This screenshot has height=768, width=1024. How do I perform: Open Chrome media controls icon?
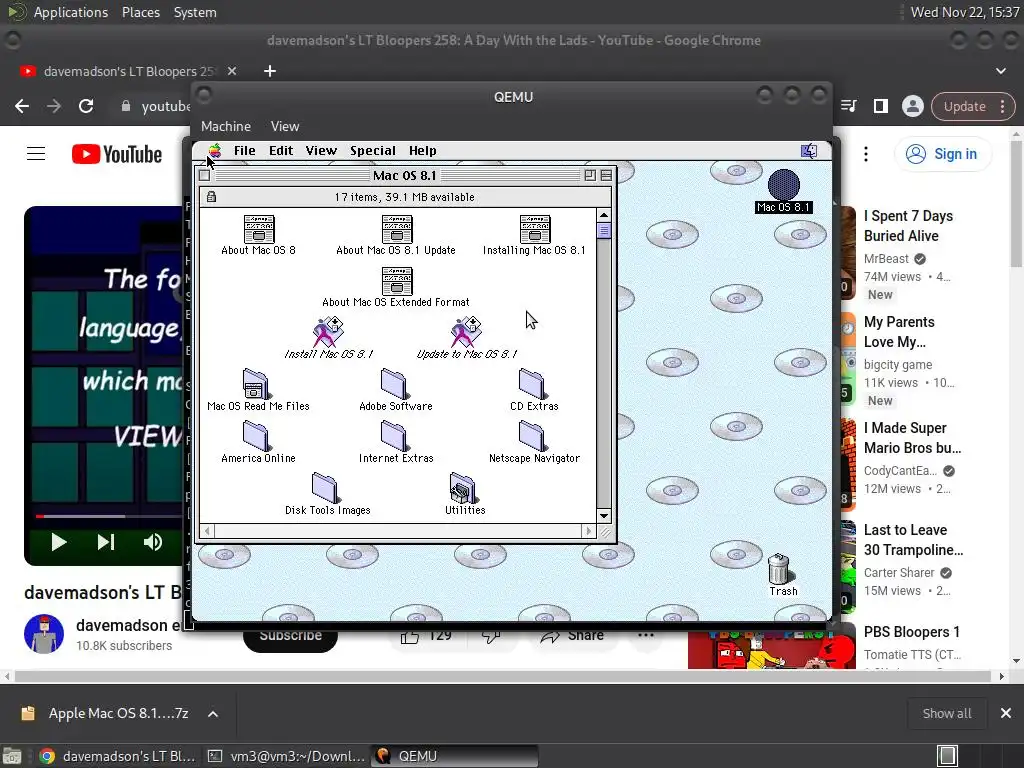tap(849, 106)
